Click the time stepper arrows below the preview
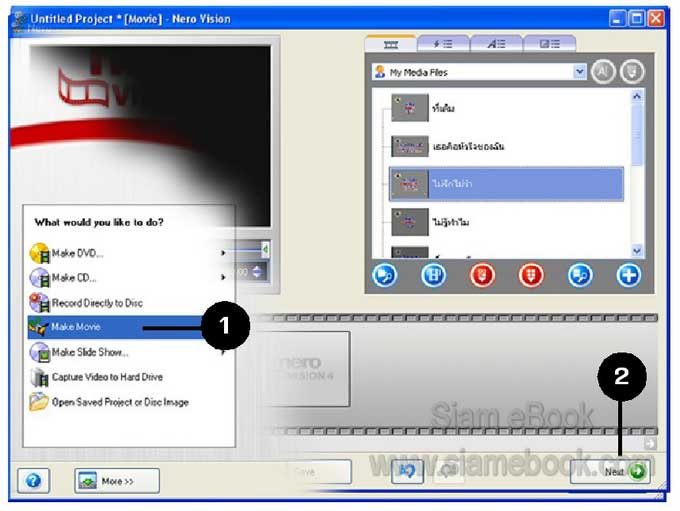This screenshot has width=680, height=511. [x=257, y=272]
